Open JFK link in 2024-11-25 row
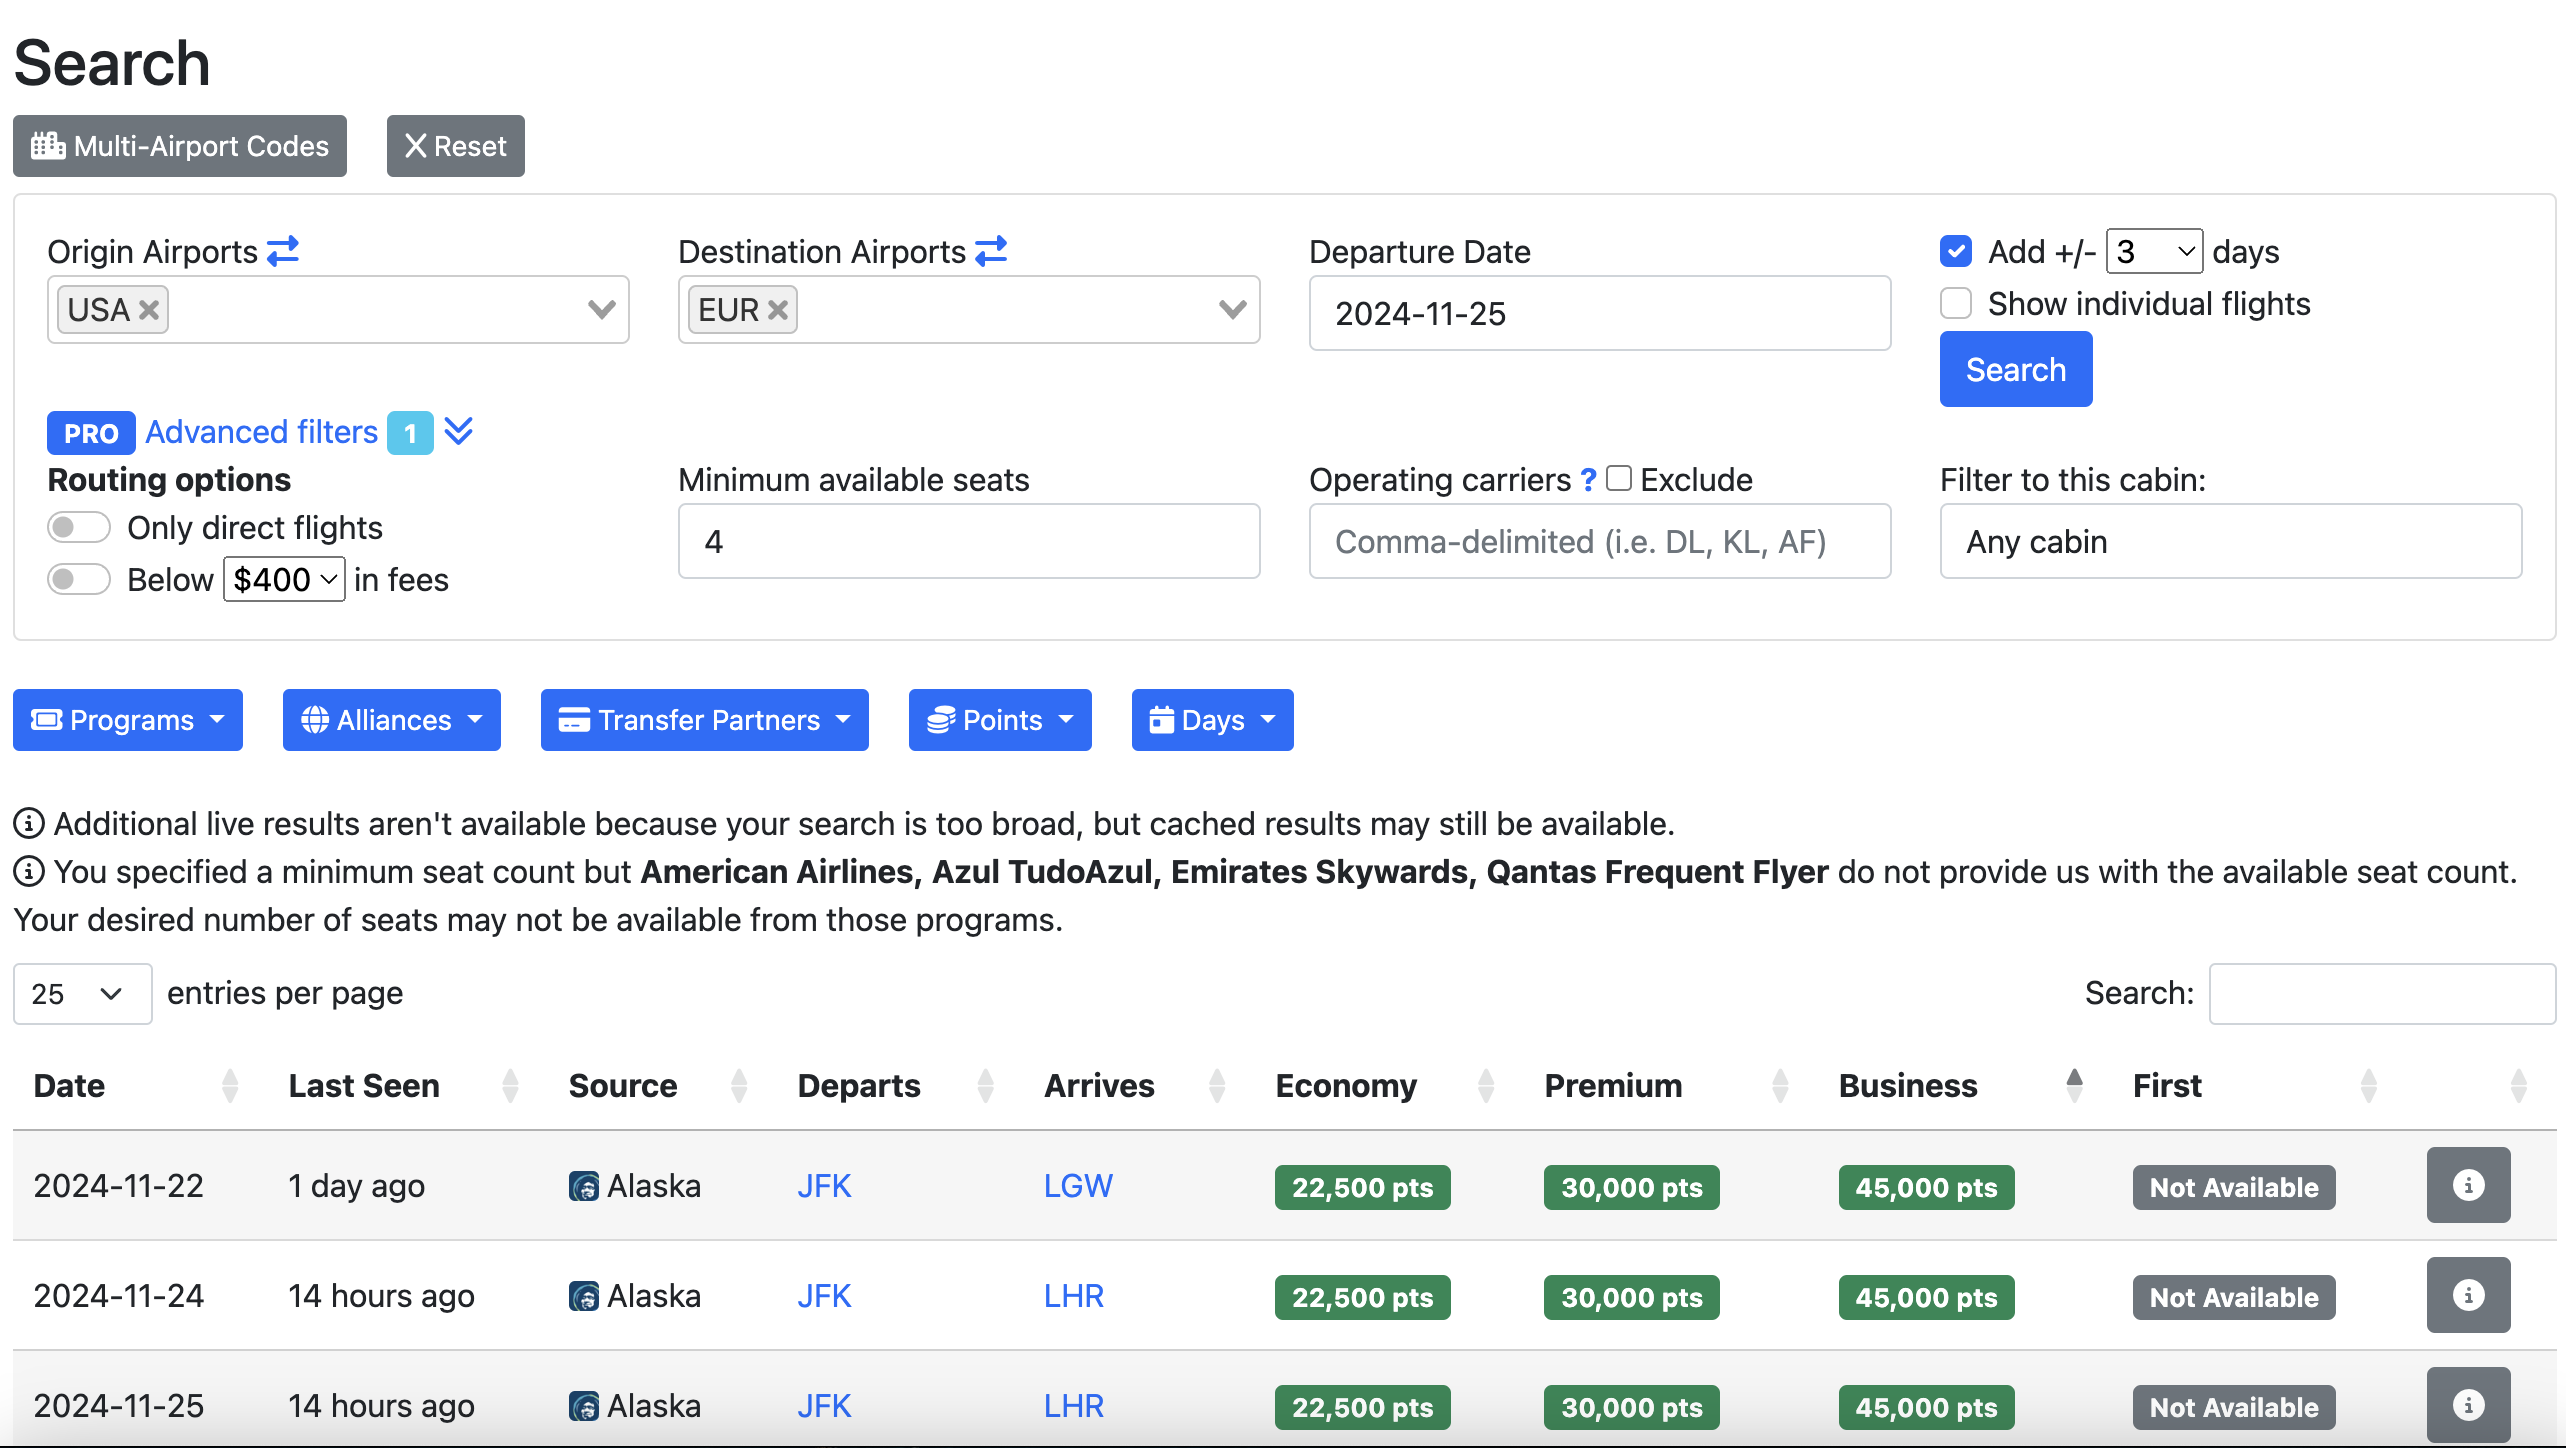Screen dimensions: 2566x1448 click(x=824, y=1406)
